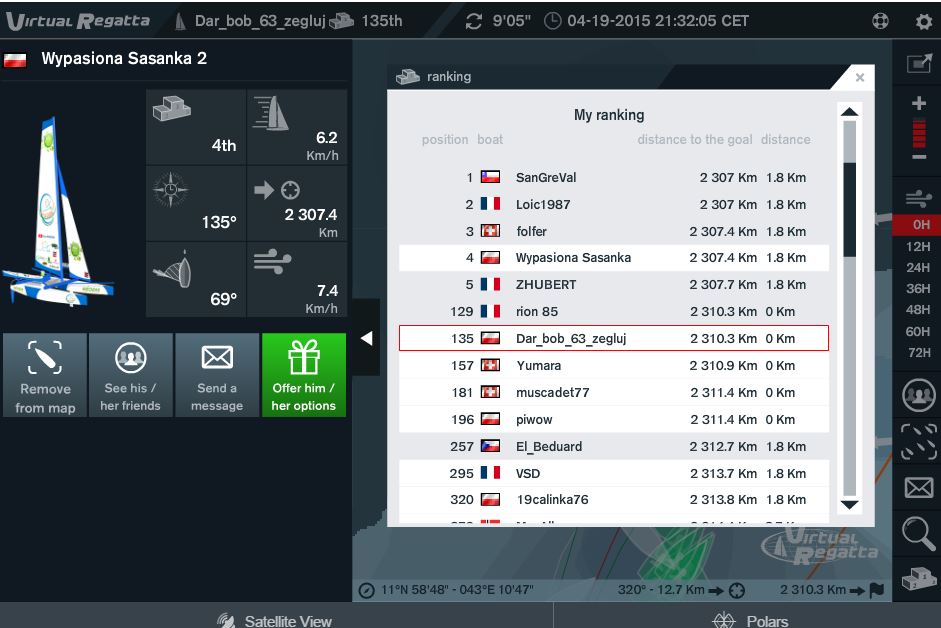The width and height of the screenshot is (941, 628).
Task: Open messages envelope in right sidebar
Action: [x=919, y=488]
